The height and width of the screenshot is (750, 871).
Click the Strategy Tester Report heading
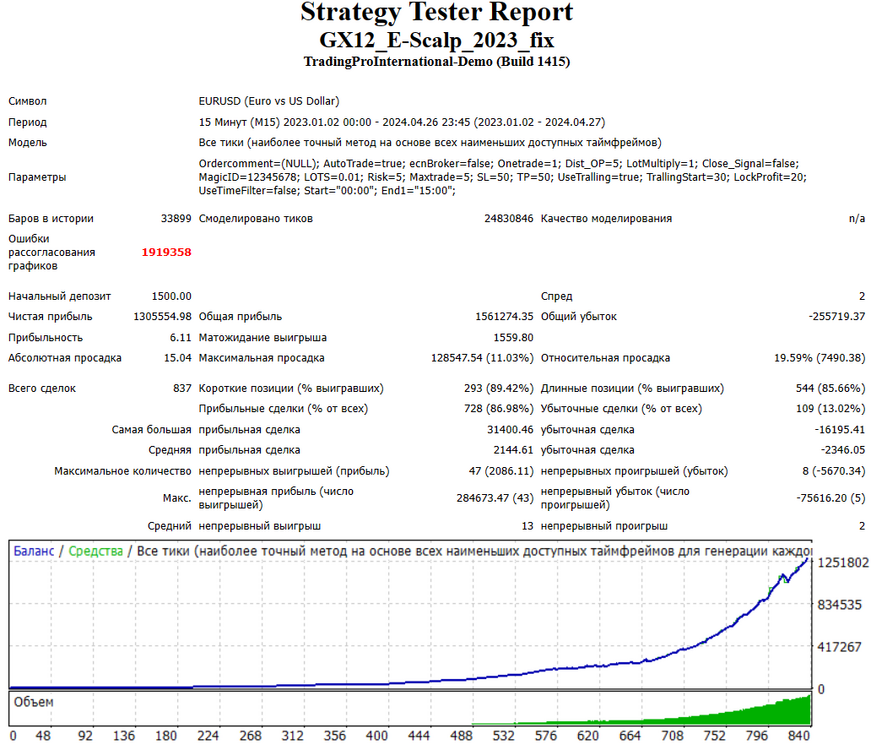[436, 12]
